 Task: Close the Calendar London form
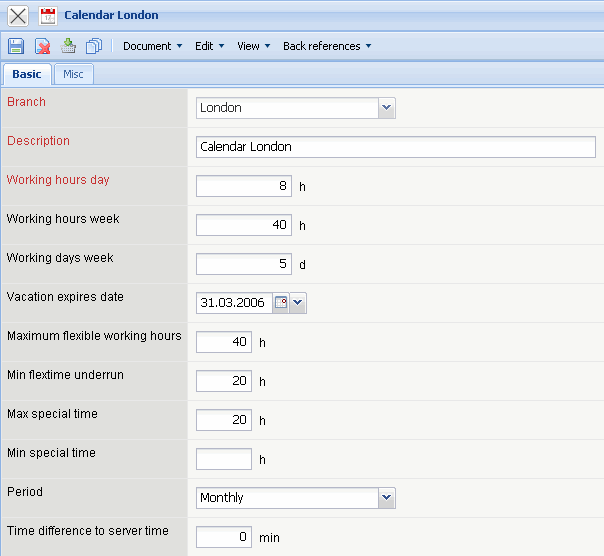tap(18, 16)
